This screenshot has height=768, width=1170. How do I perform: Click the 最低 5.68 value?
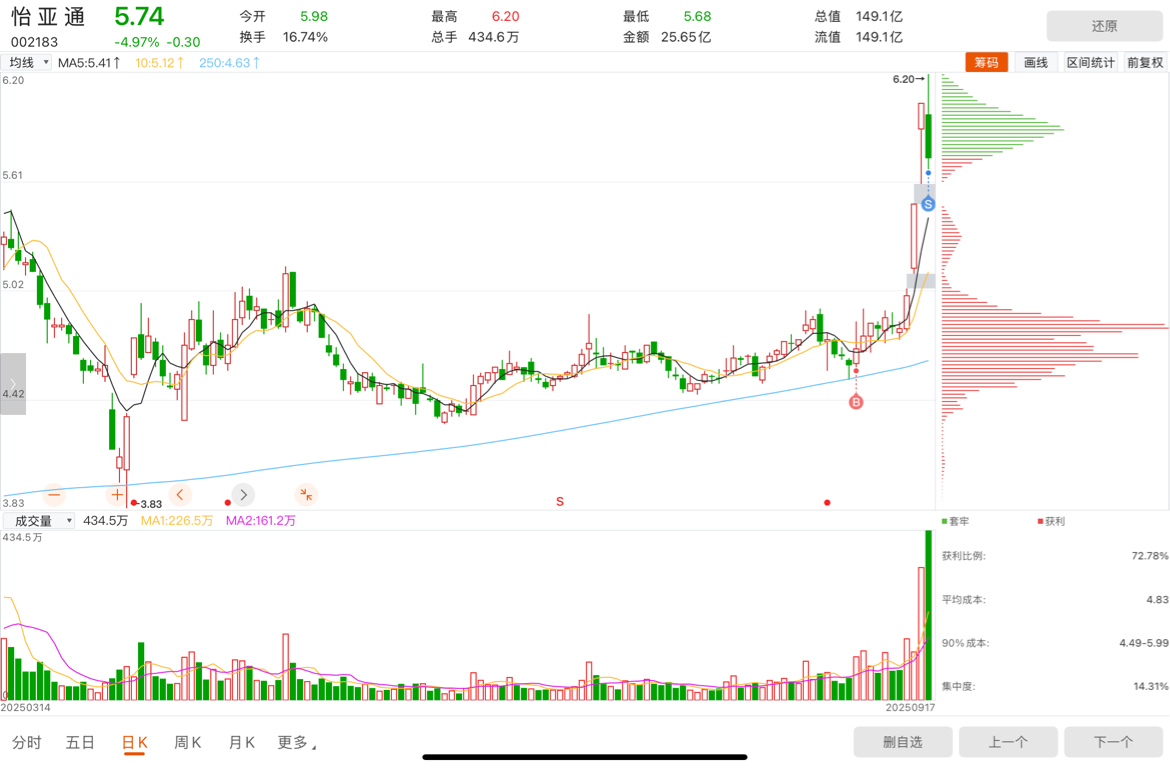697,16
